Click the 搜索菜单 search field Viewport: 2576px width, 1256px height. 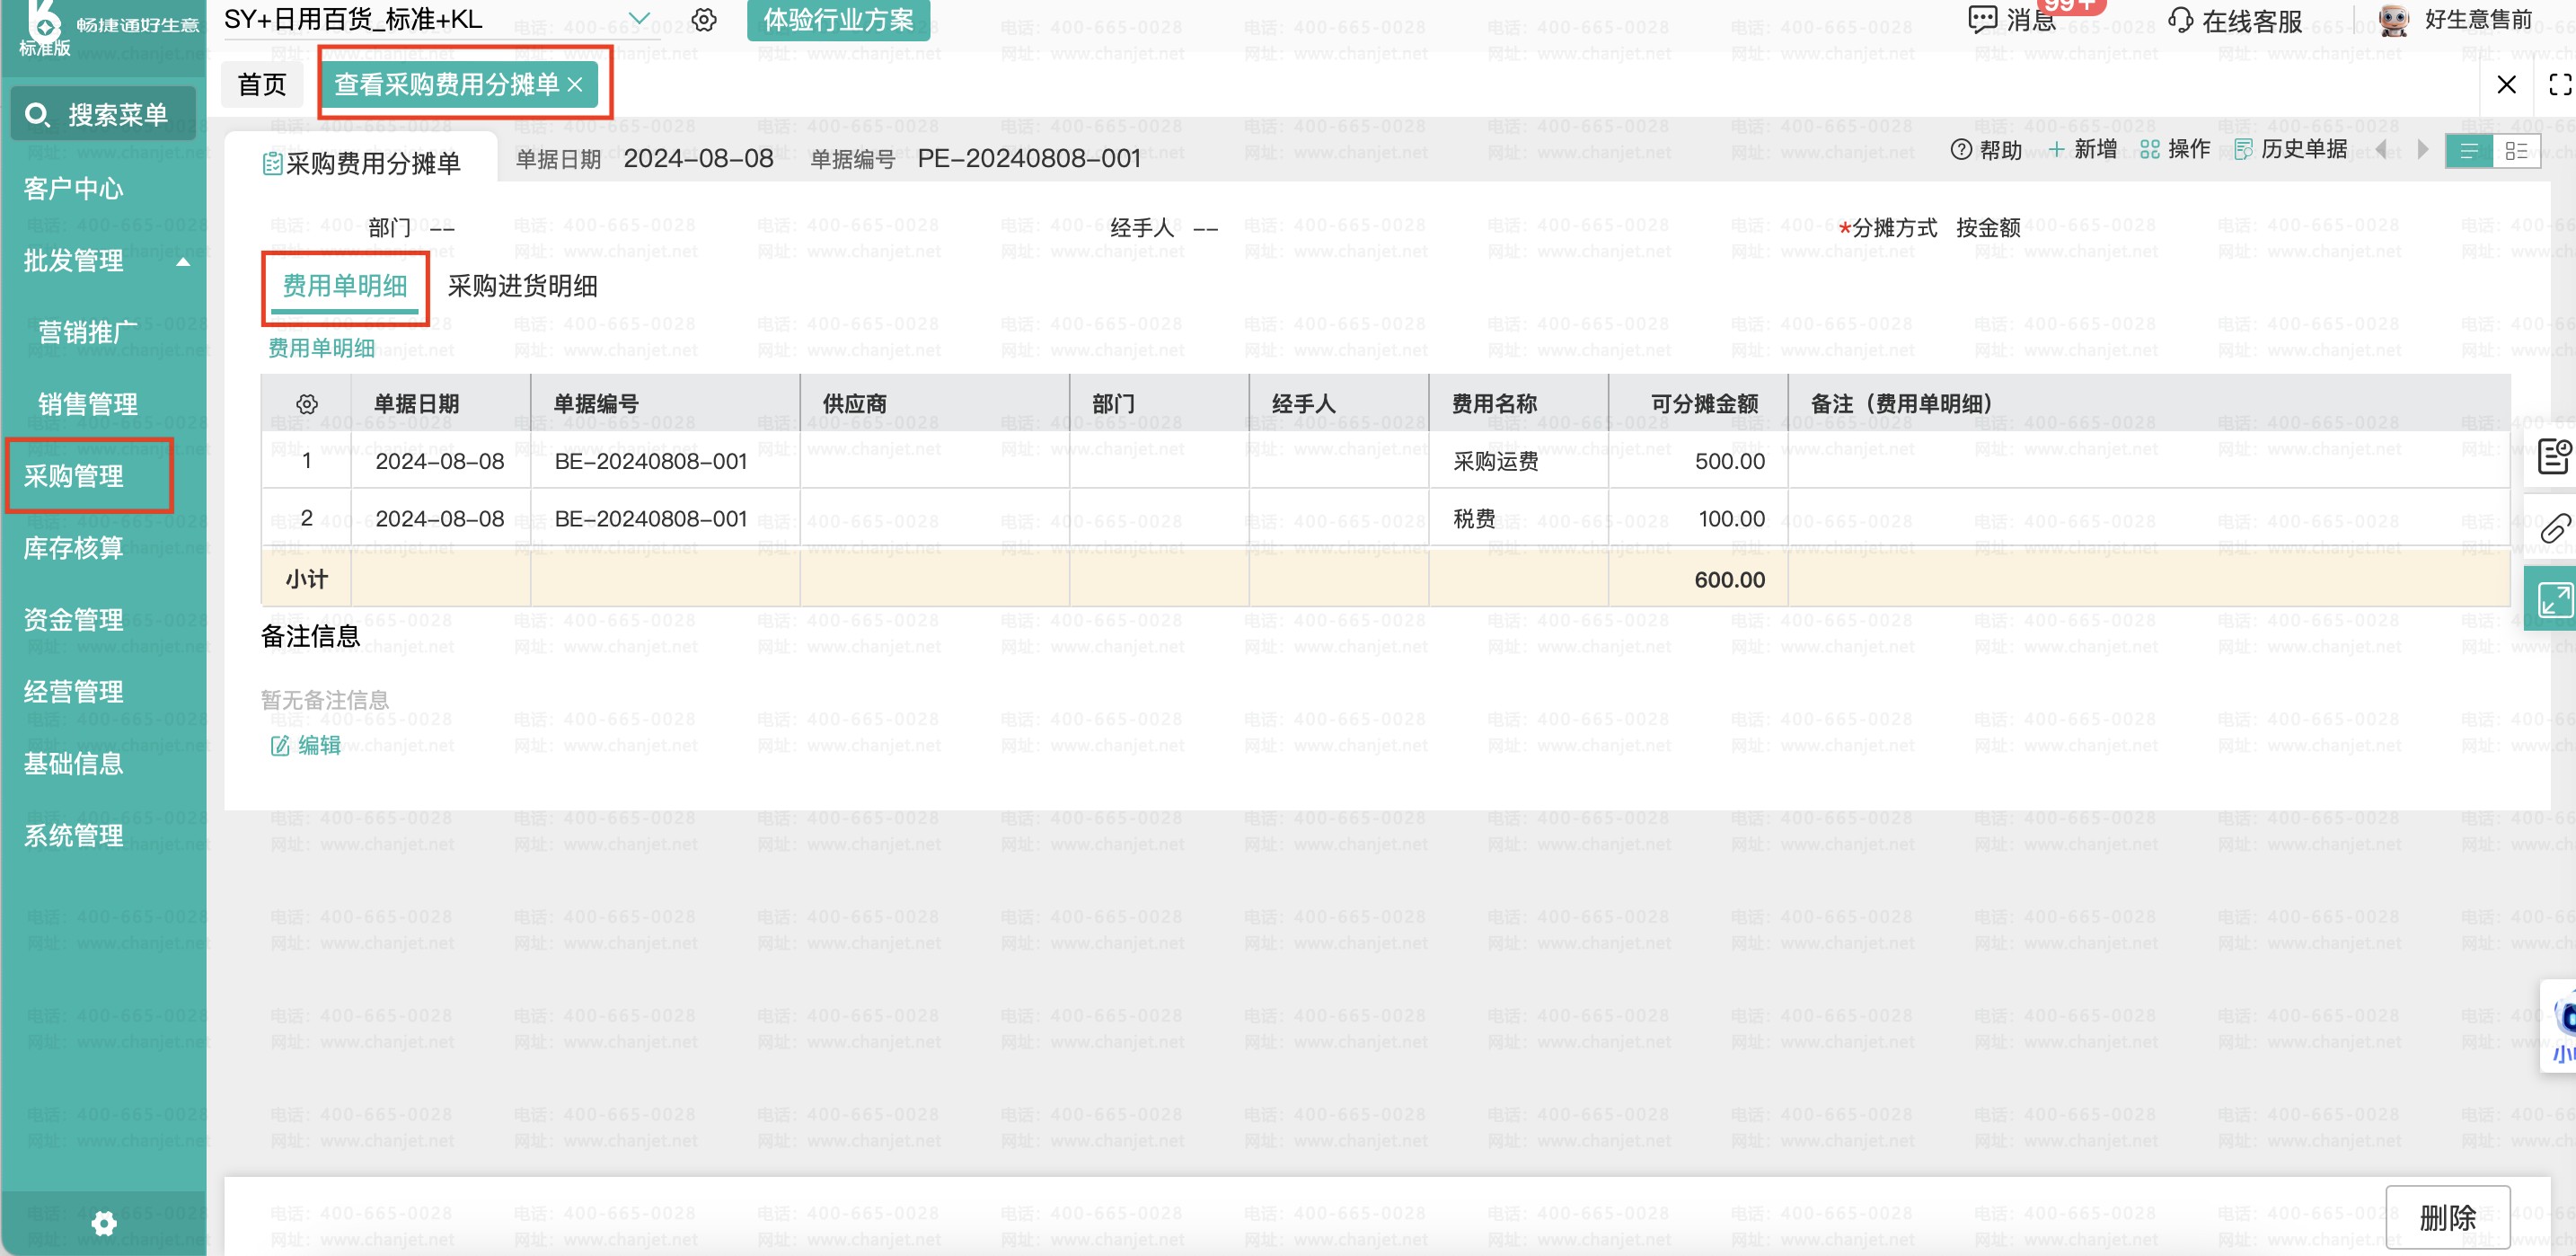coord(103,114)
